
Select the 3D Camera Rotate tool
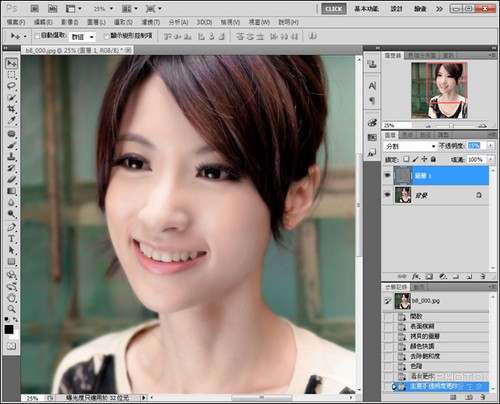pos(12,286)
